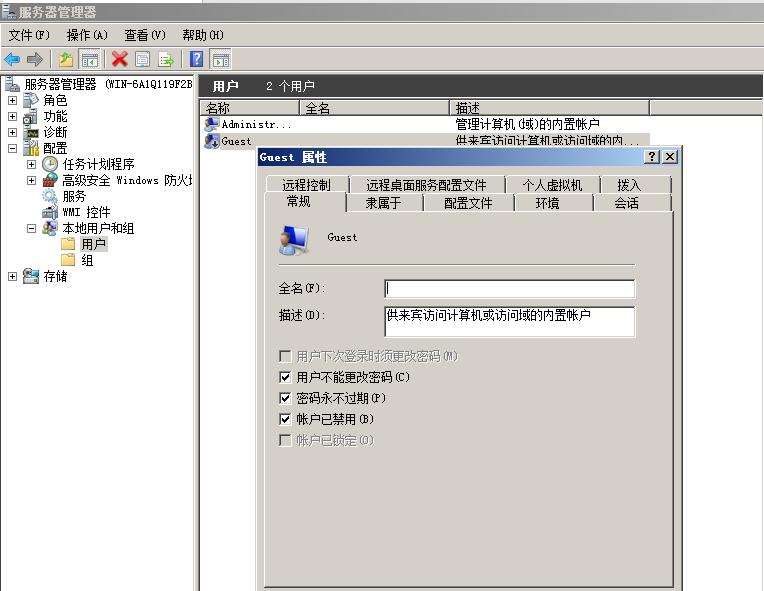764x591 pixels.
Task: Toggle 用户不能更改密码 checkbox
Action: coord(285,377)
